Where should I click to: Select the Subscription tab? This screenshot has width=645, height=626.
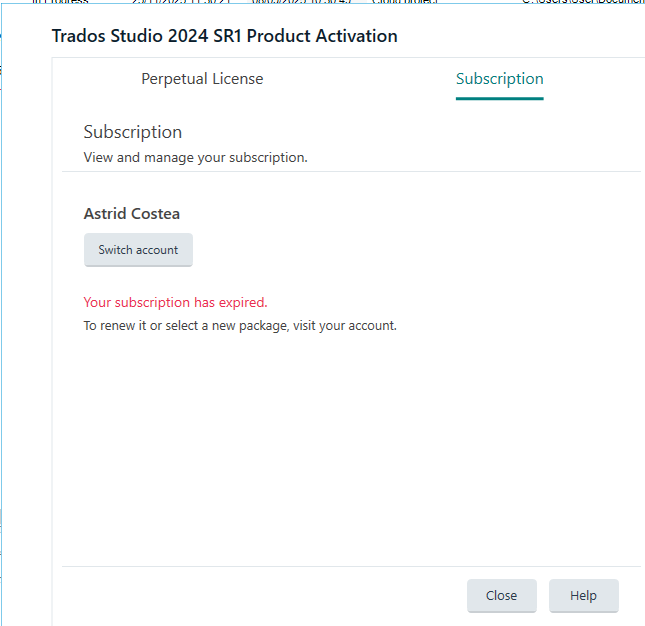click(x=499, y=79)
